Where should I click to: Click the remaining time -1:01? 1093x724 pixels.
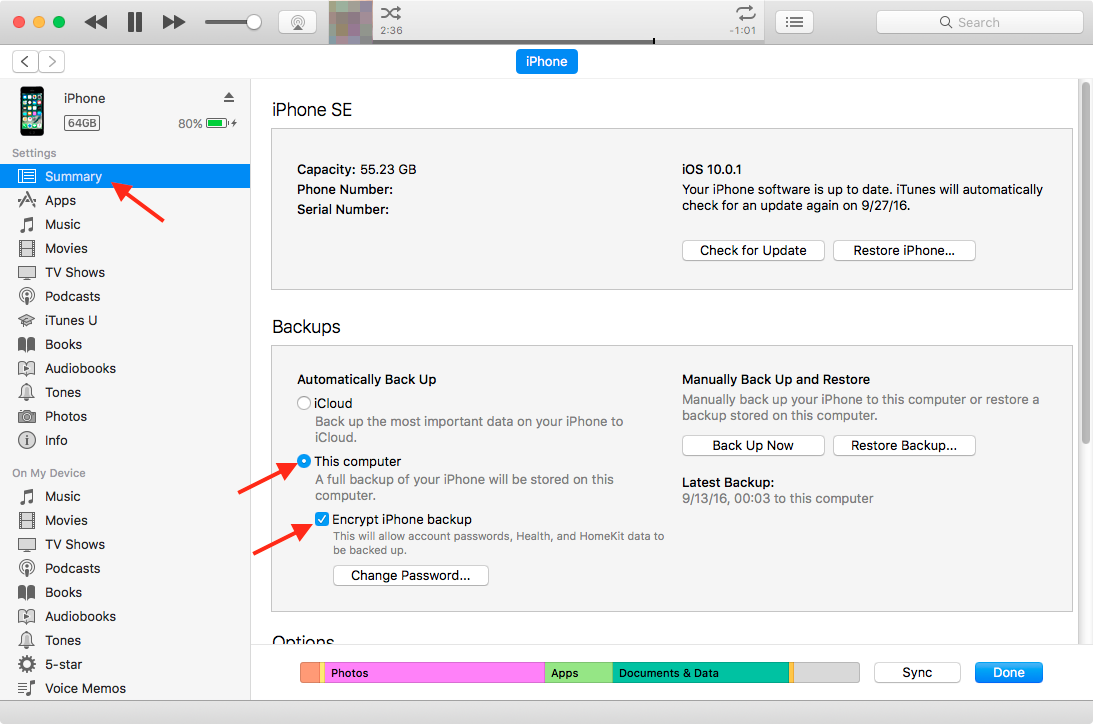tap(742, 30)
